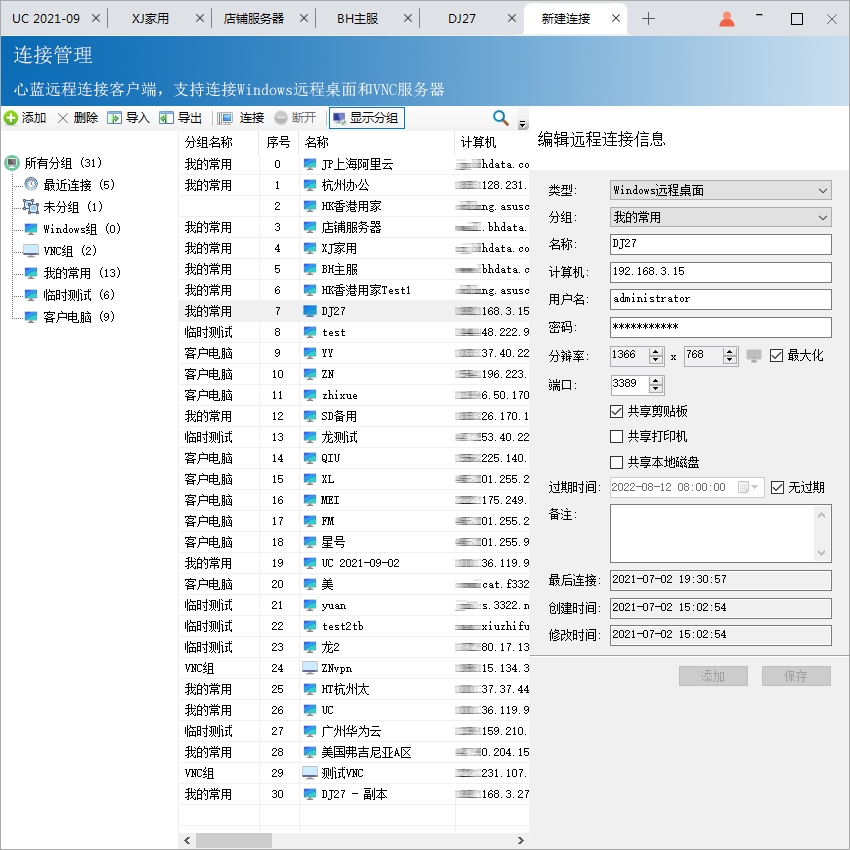Select the DJ27 - 副本 row
The width and height of the screenshot is (850, 850).
coord(354,794)
